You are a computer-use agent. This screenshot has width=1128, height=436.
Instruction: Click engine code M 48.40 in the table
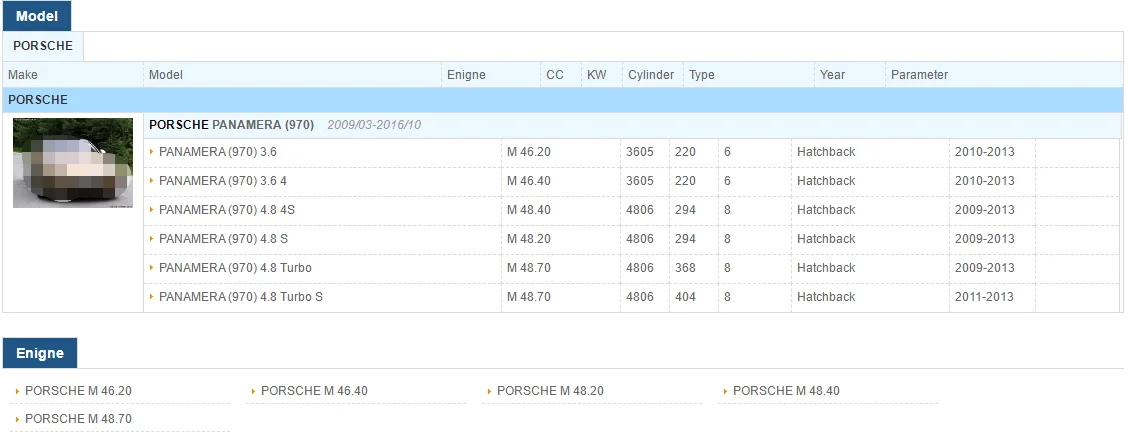[529, 210]
